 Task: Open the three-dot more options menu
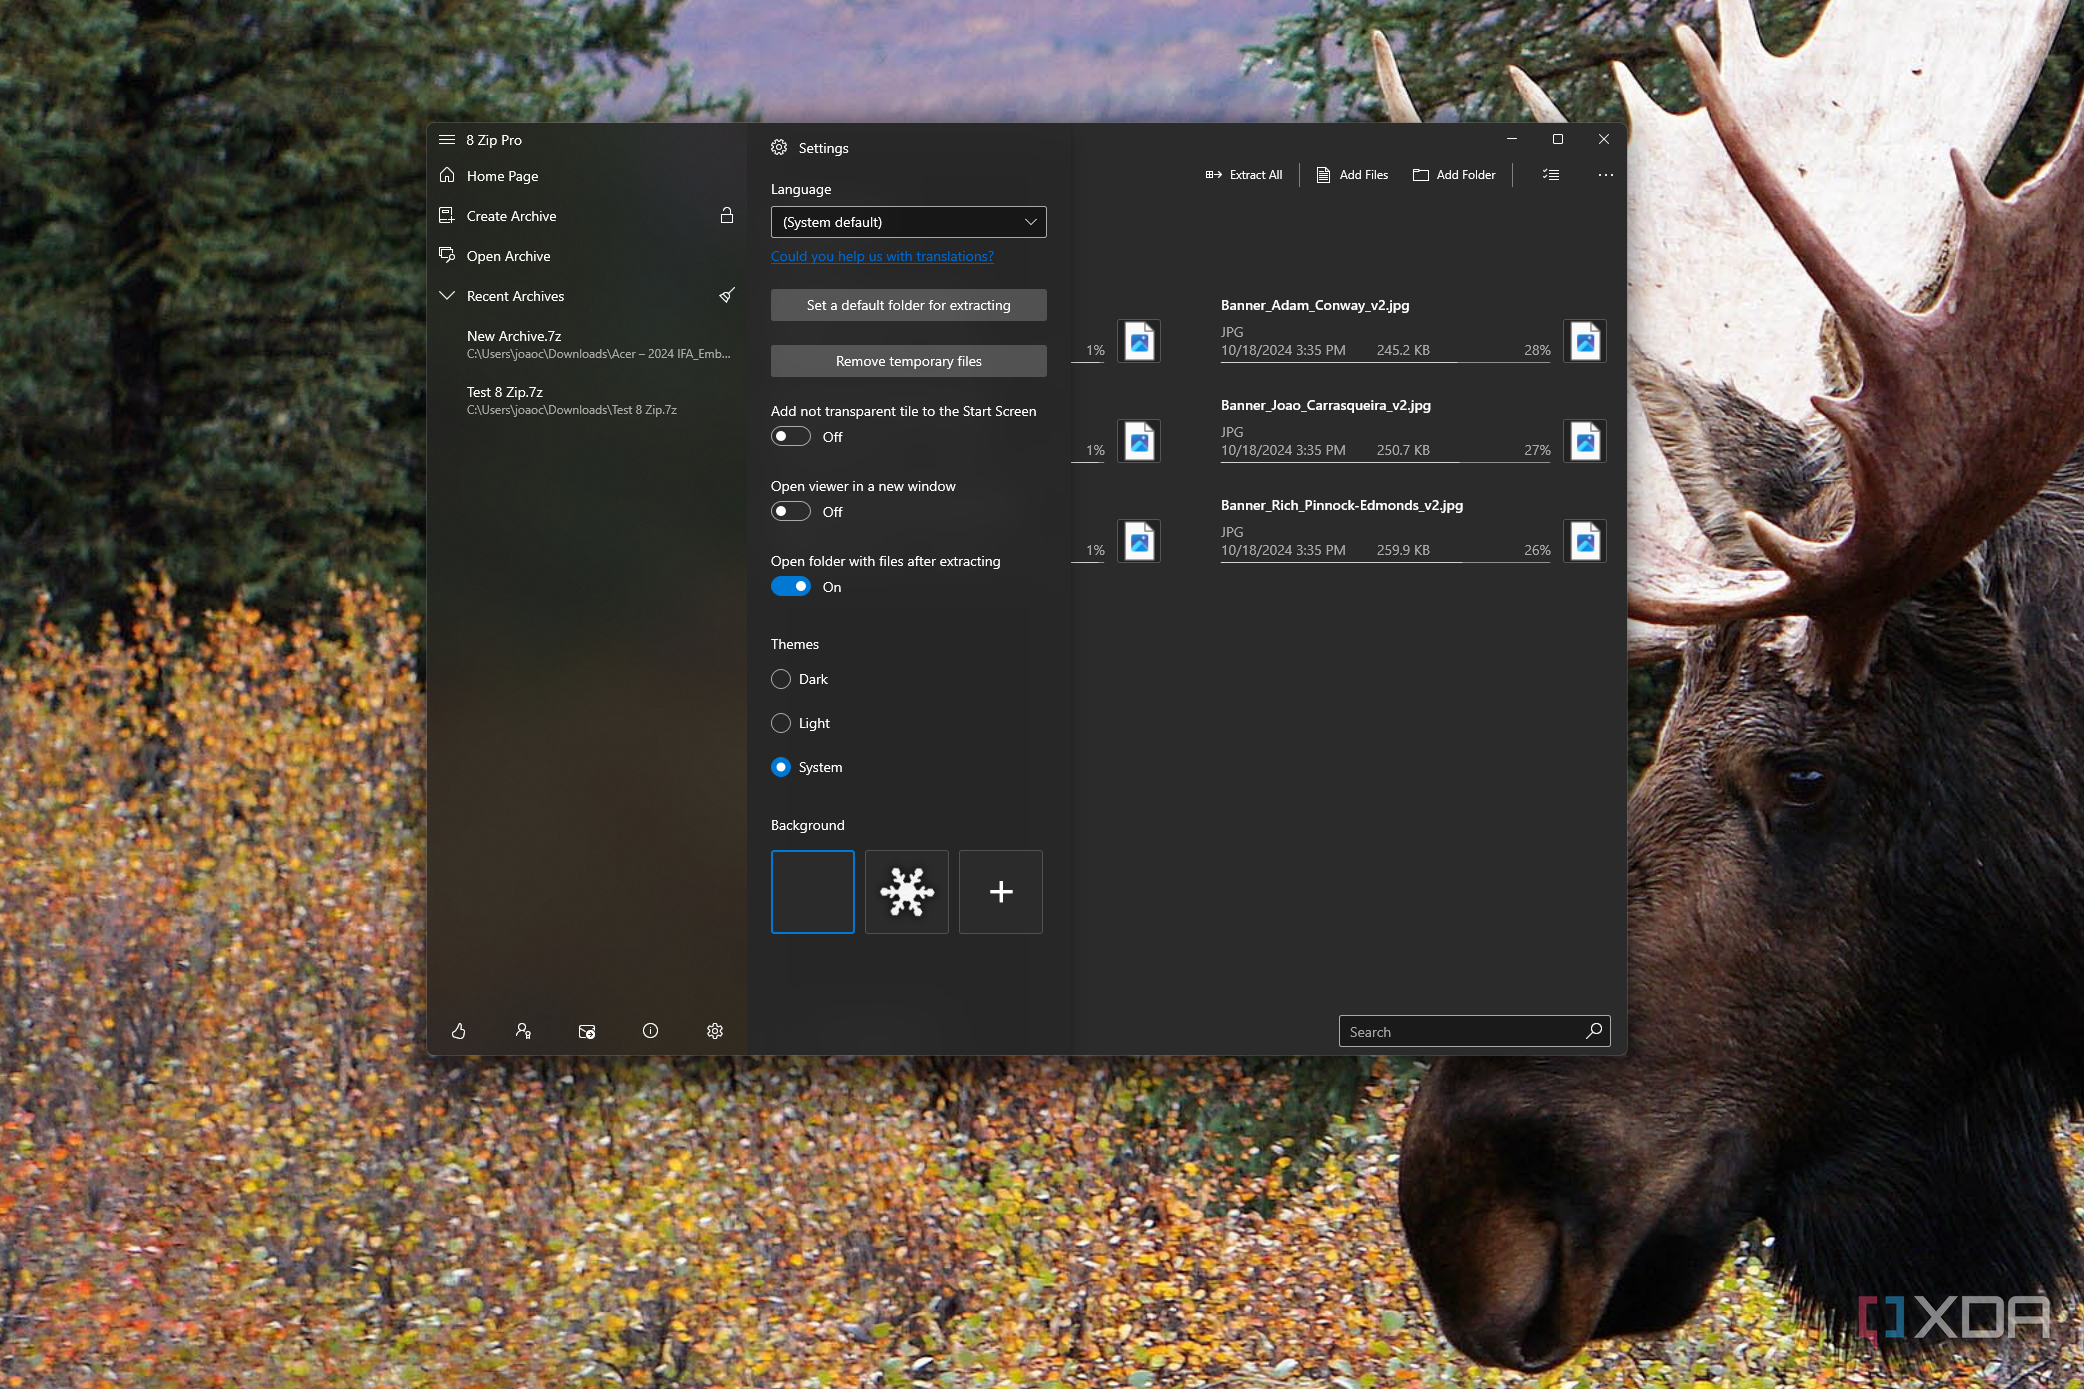click(1606, 175)
